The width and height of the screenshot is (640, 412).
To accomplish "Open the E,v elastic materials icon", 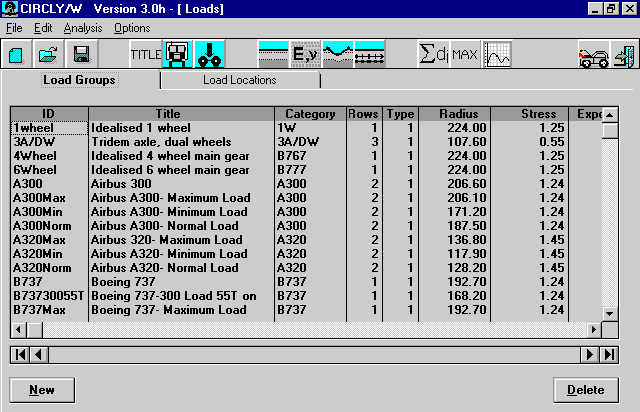I will (x=305, y=54).
